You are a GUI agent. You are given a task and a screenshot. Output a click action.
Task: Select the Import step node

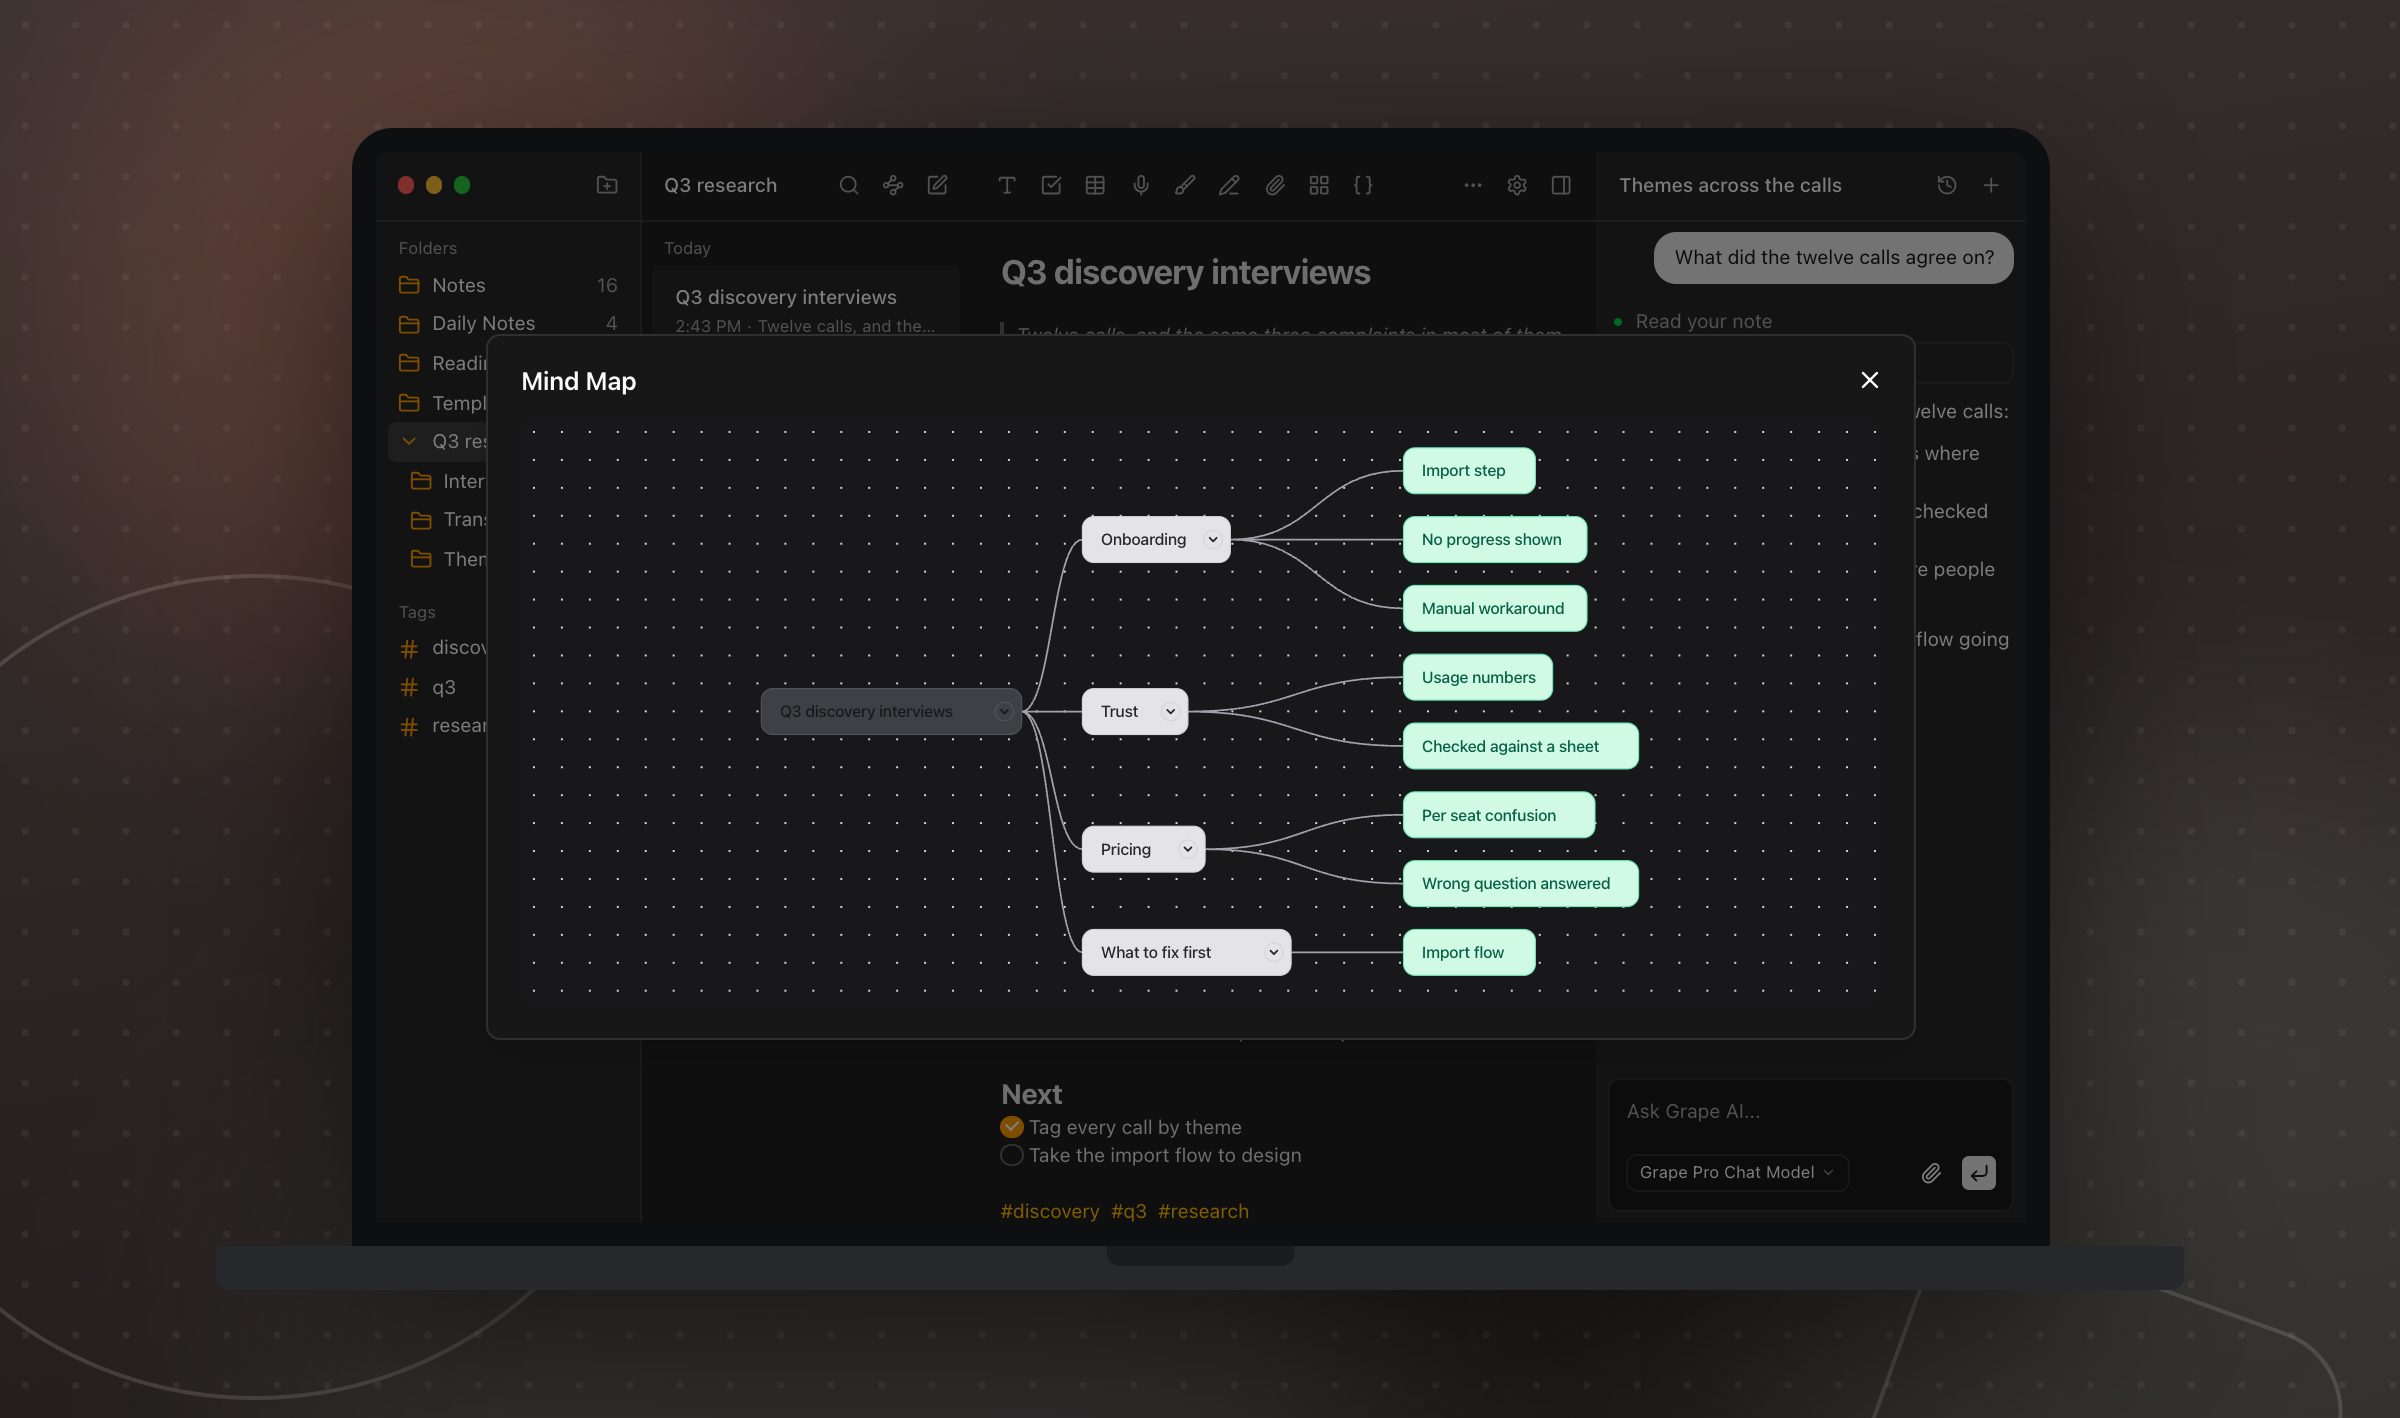pyautogui.click(x=1468, y=471)
